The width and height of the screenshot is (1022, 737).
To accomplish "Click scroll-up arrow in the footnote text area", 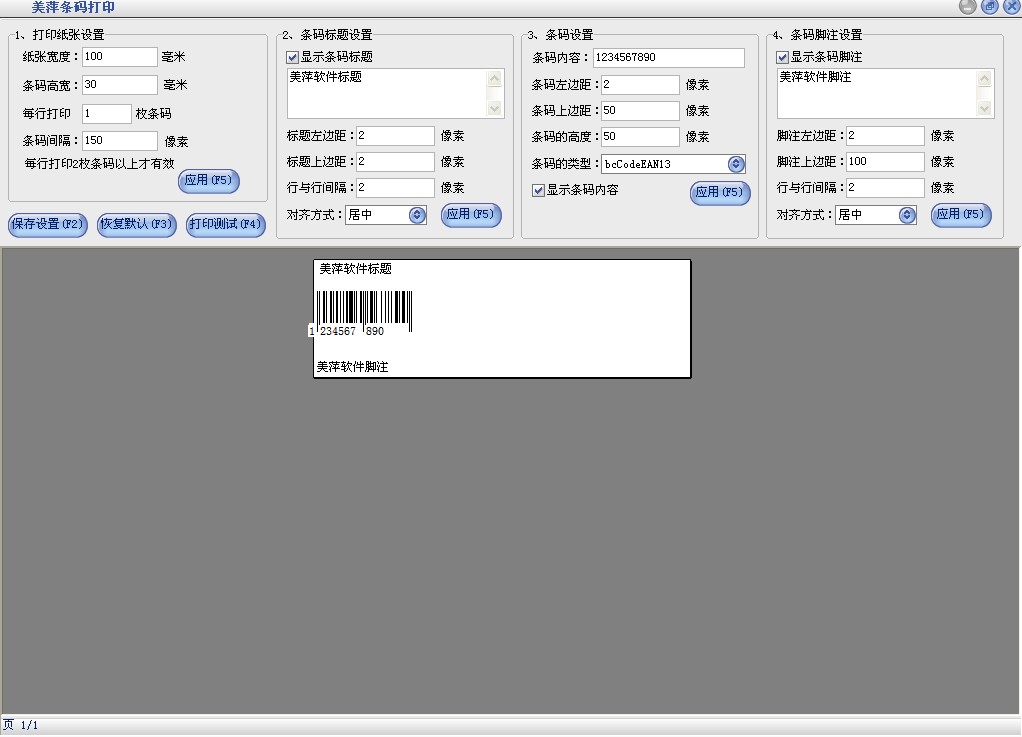I will pyautogui.click(x=985, y=78).
